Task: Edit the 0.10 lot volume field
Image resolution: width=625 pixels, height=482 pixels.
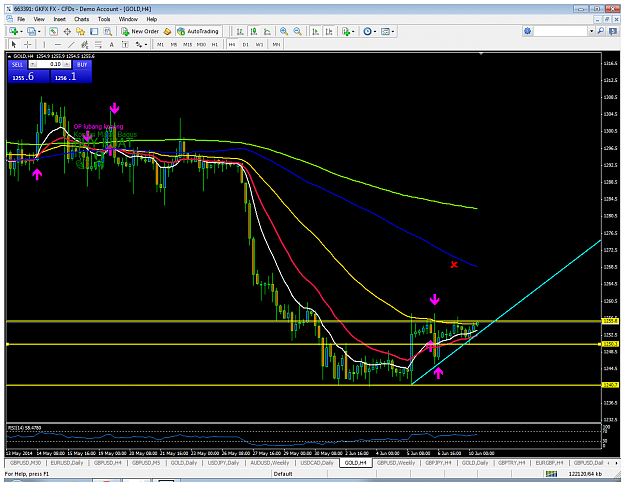Action: [x=50, y=64]
